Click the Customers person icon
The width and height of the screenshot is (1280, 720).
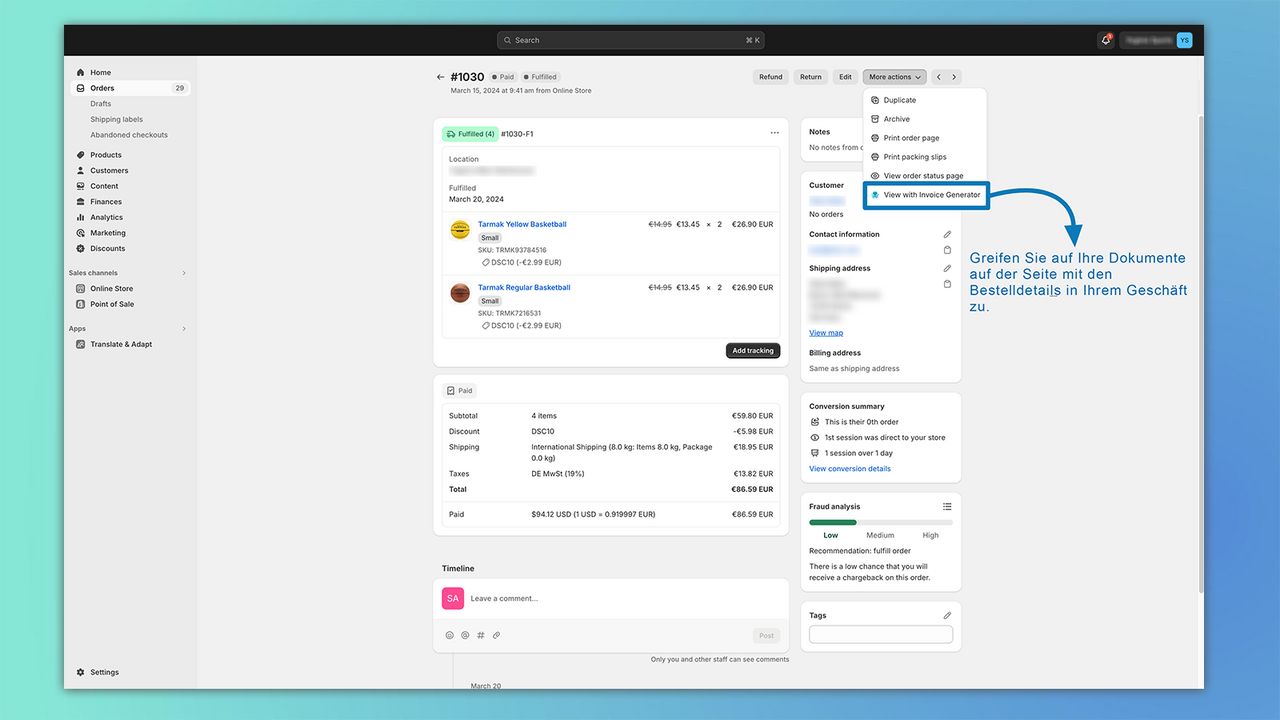(81, 171)
